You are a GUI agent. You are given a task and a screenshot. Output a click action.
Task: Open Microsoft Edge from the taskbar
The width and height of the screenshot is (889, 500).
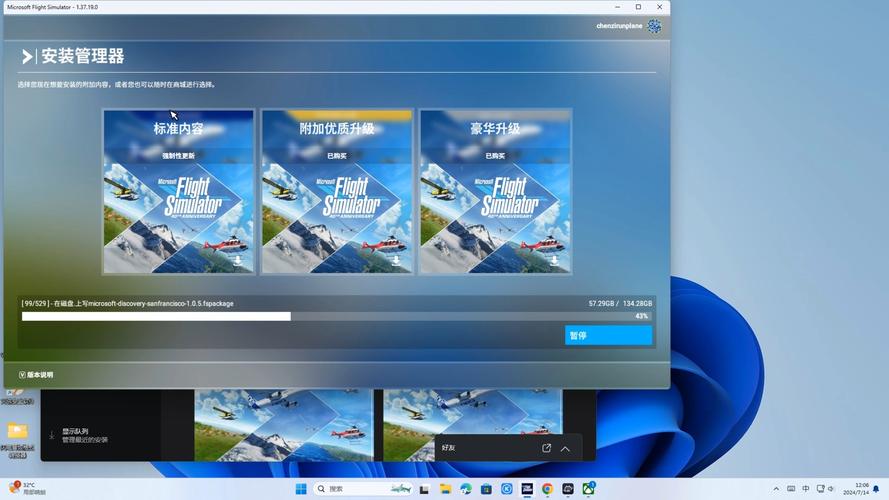coord(466,489)
